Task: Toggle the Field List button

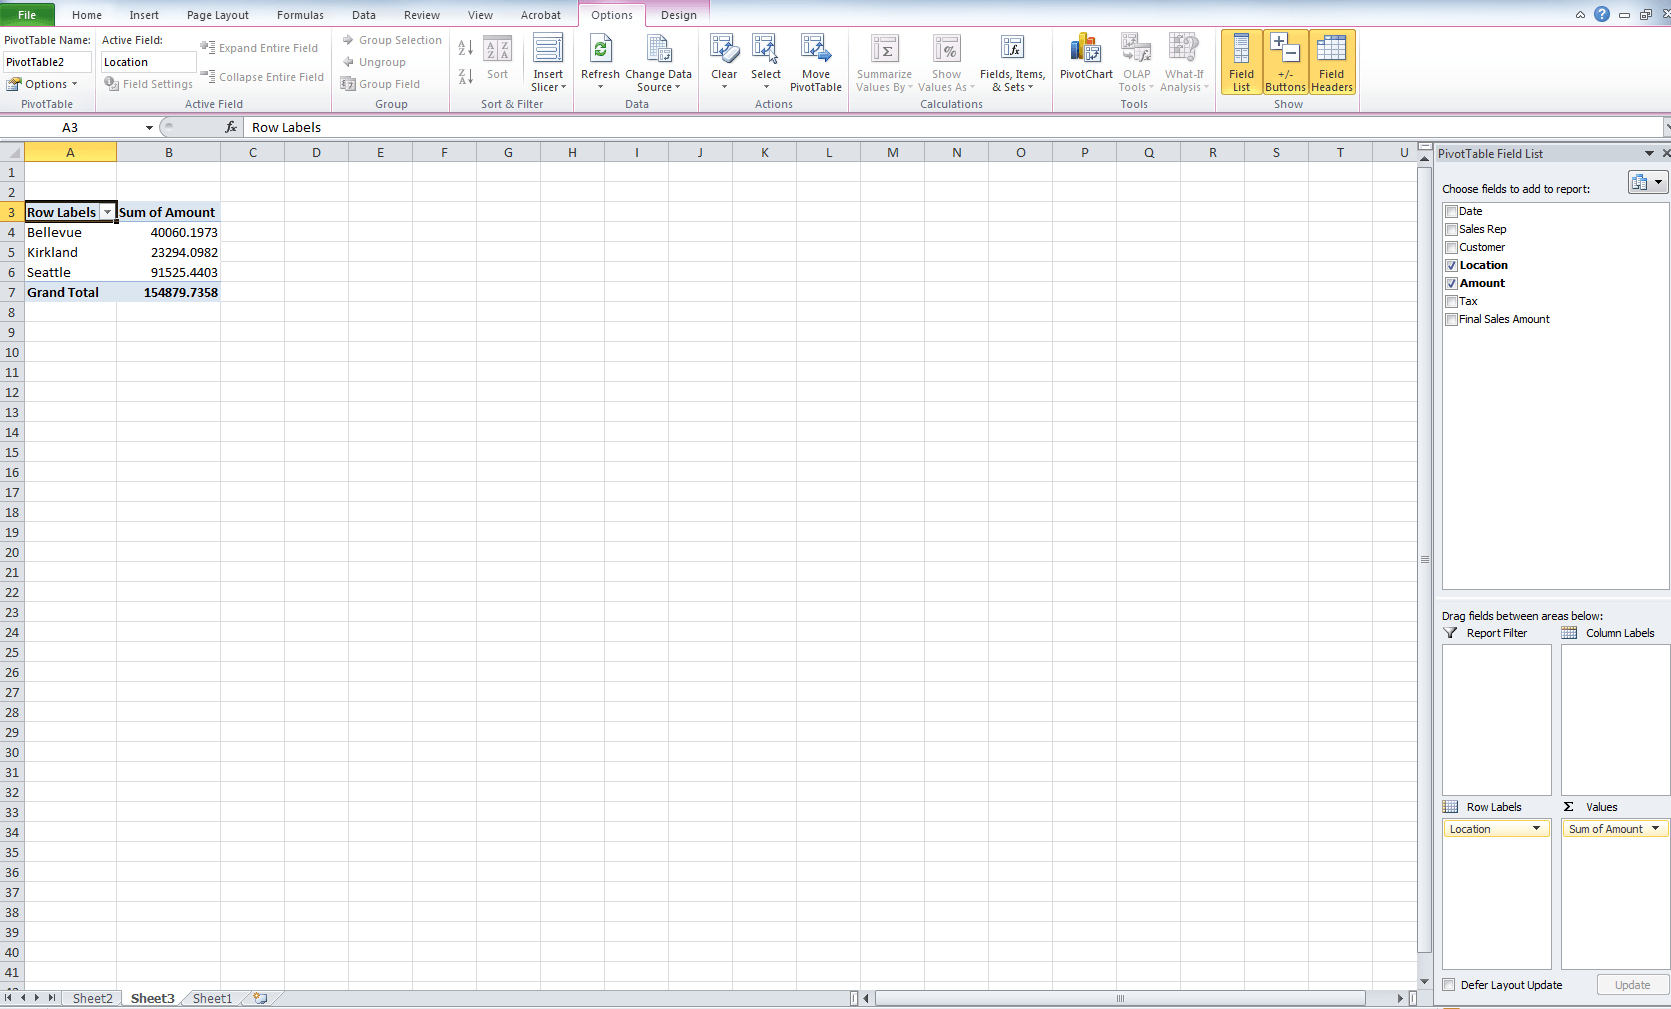Action: 1241,62
